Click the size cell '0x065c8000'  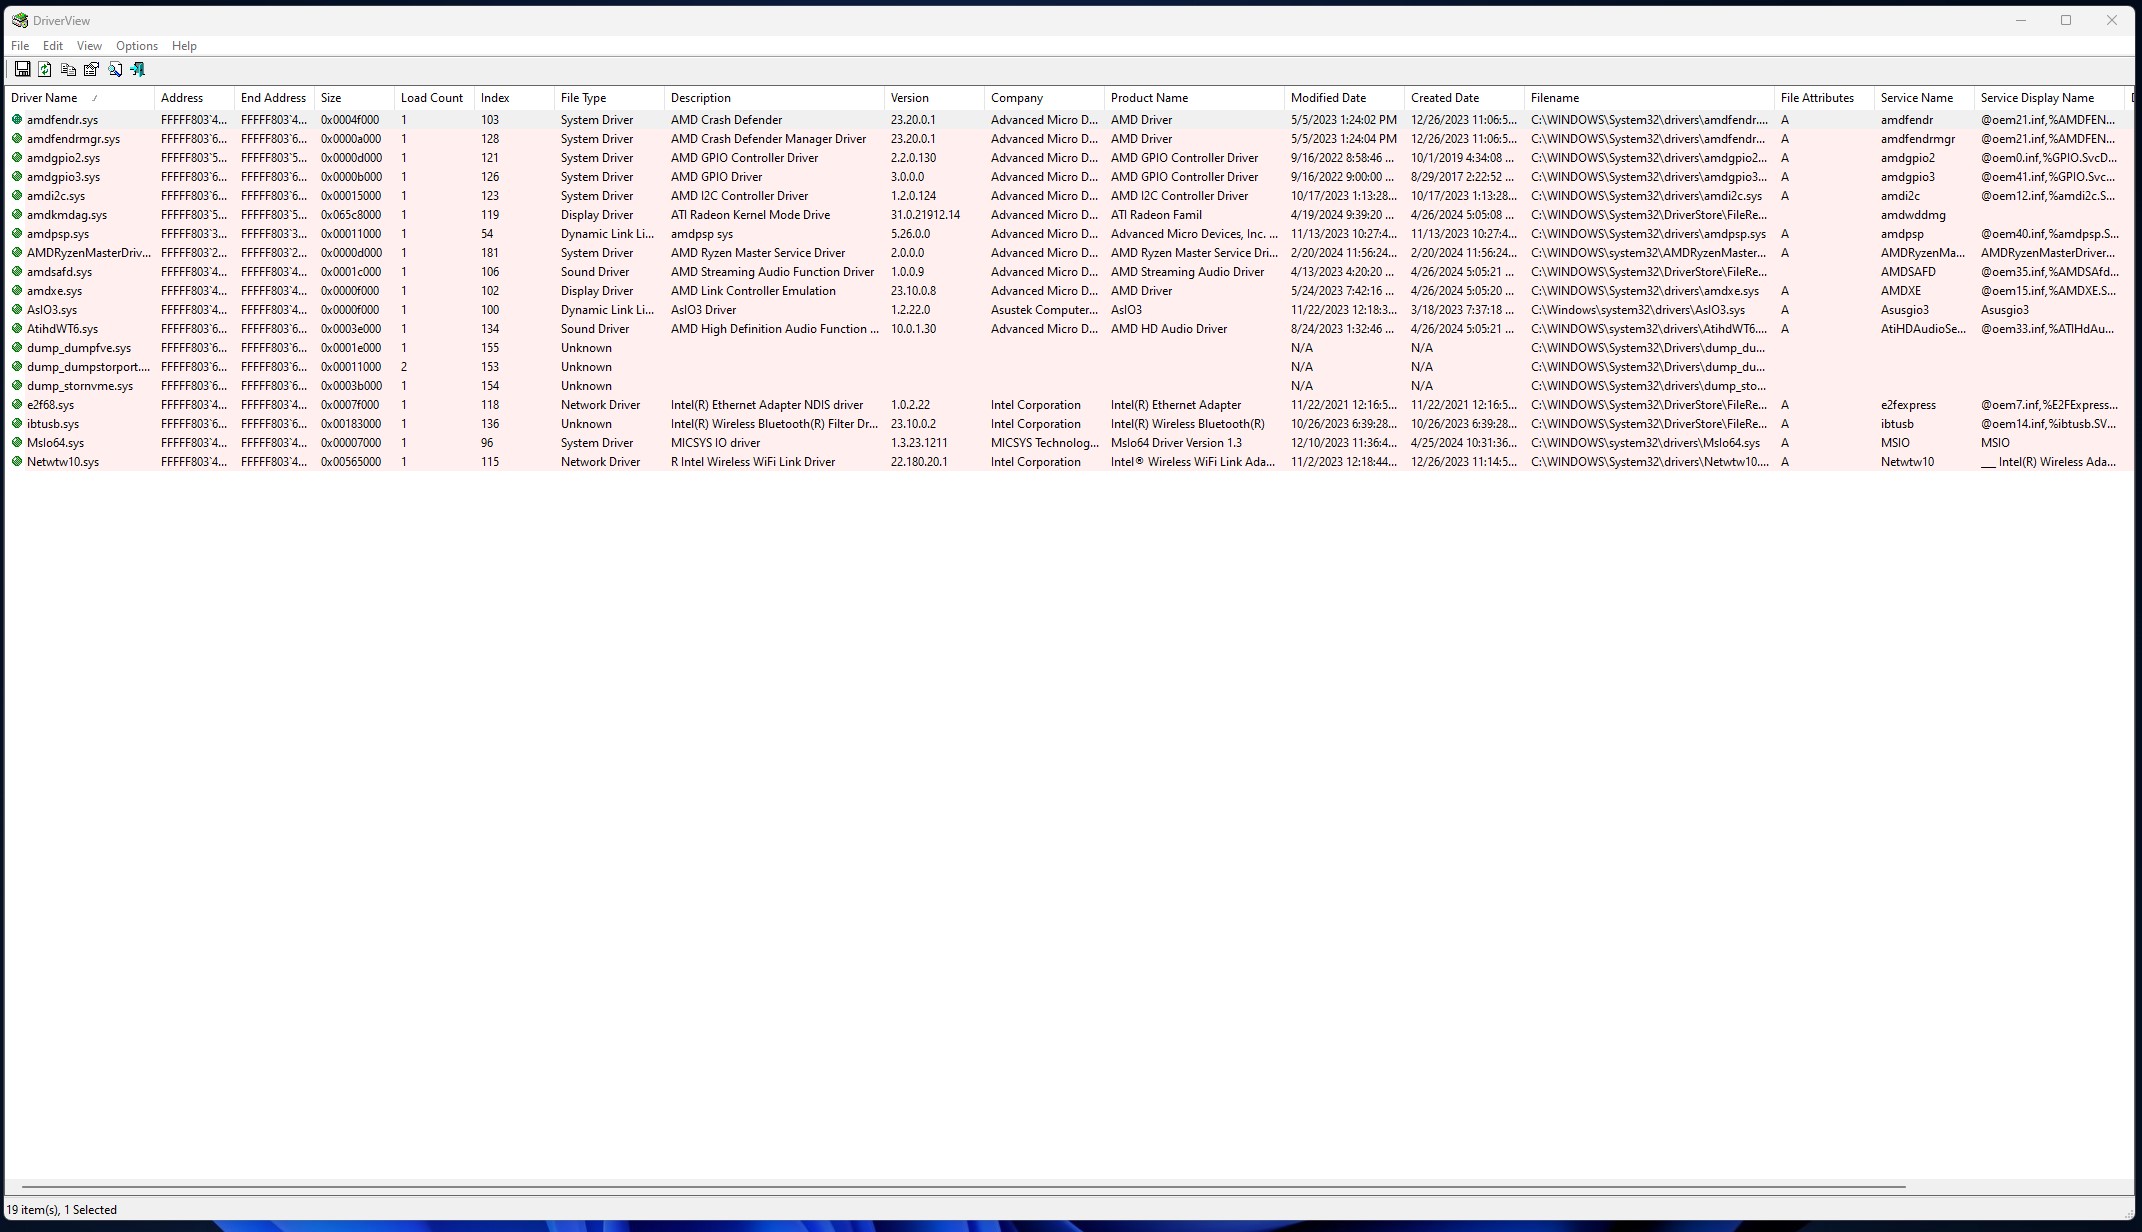350,215
